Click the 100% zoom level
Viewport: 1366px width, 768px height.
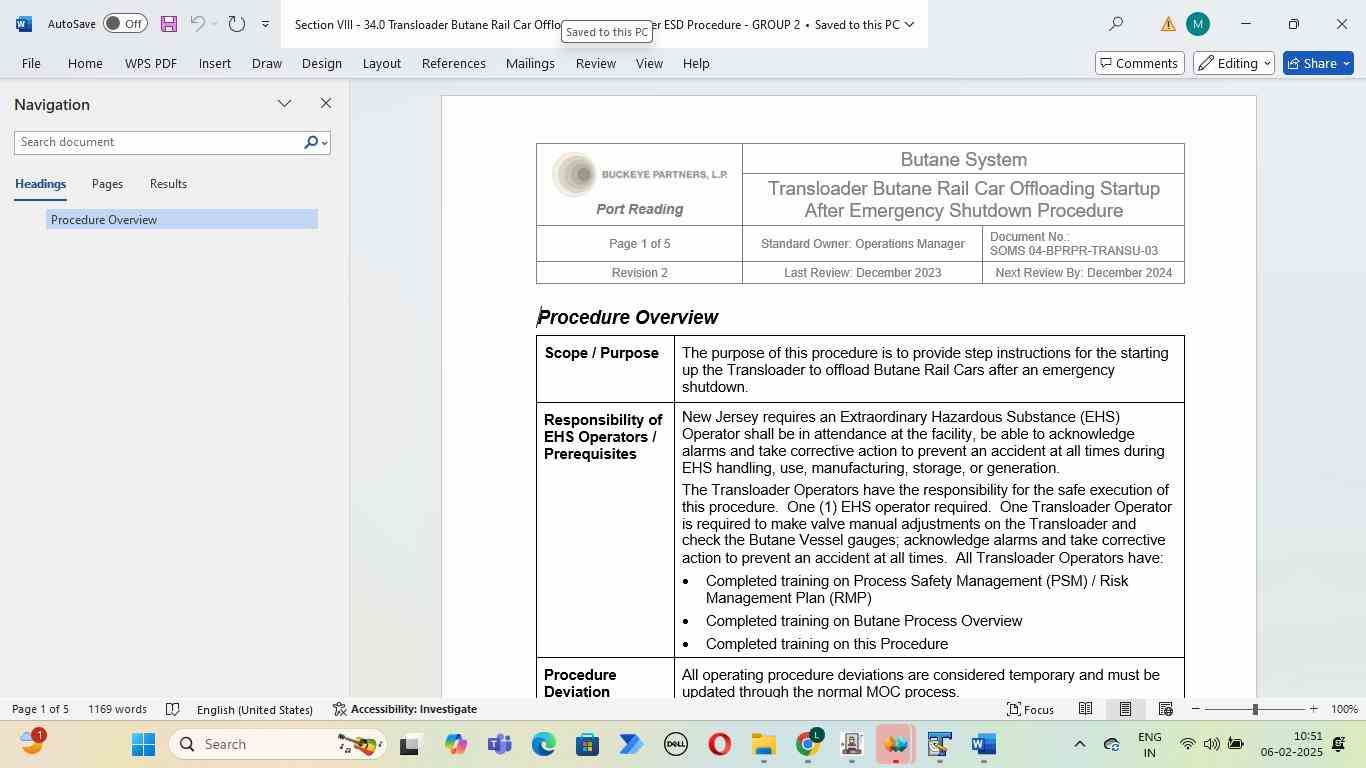[x=1344, y=709]
